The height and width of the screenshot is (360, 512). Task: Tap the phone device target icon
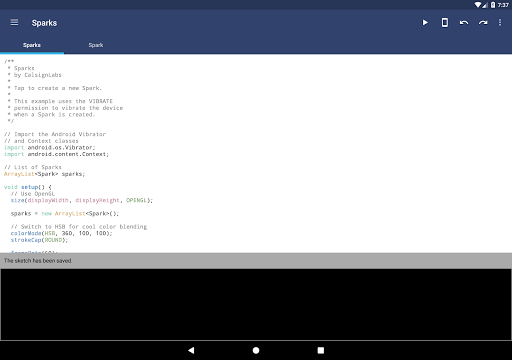[x=444, y=22]
